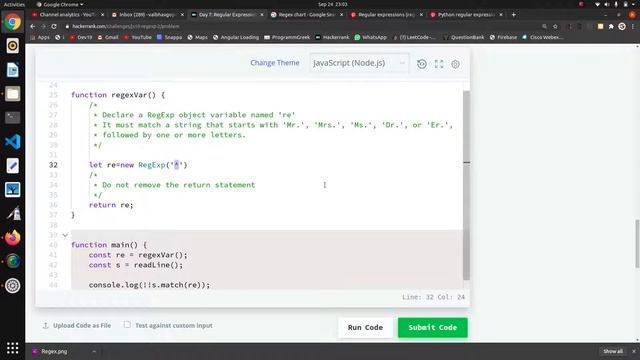Click the zoom magnifier icon in address bar
640x360 pixels.
[x=544, y=26]
